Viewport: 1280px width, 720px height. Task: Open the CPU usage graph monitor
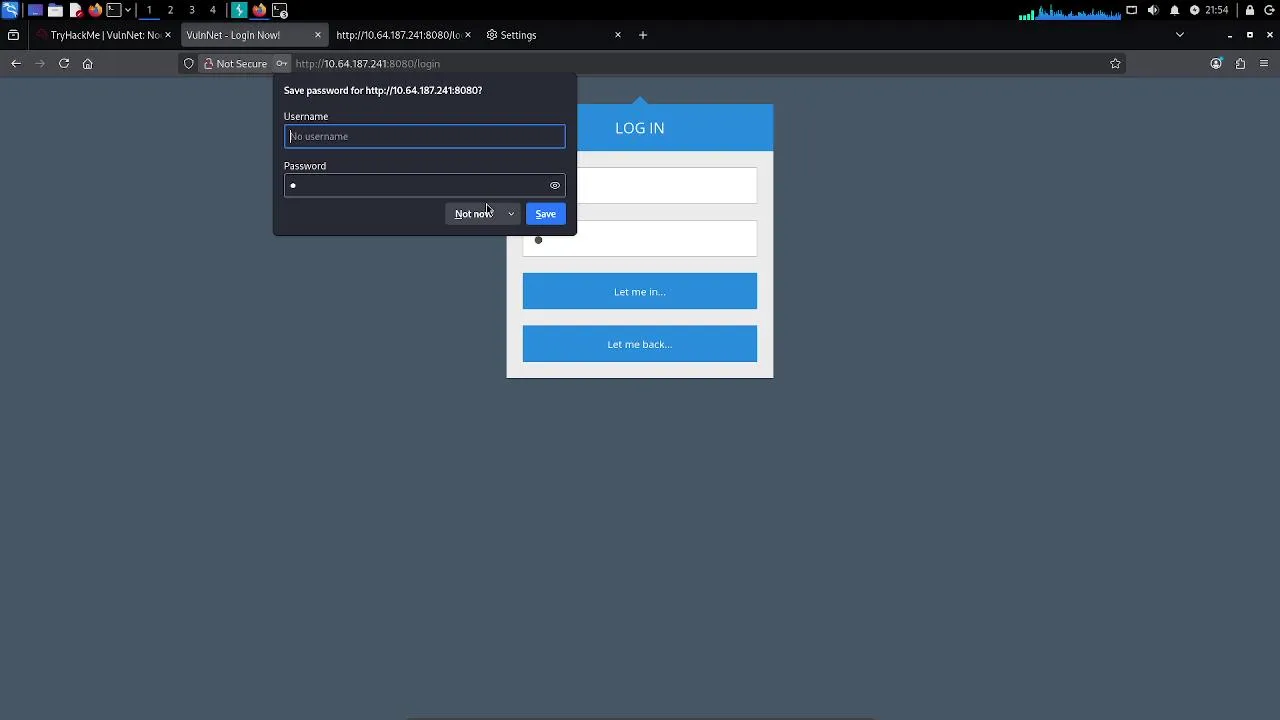click(1069, 11)
